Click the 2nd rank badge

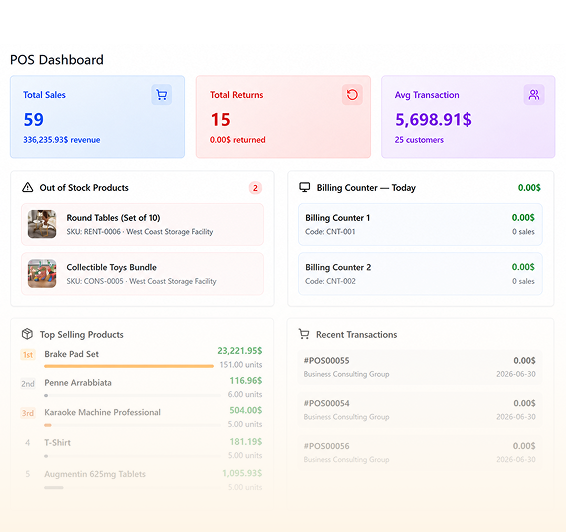pyautogui.click(x=28, y=384)
